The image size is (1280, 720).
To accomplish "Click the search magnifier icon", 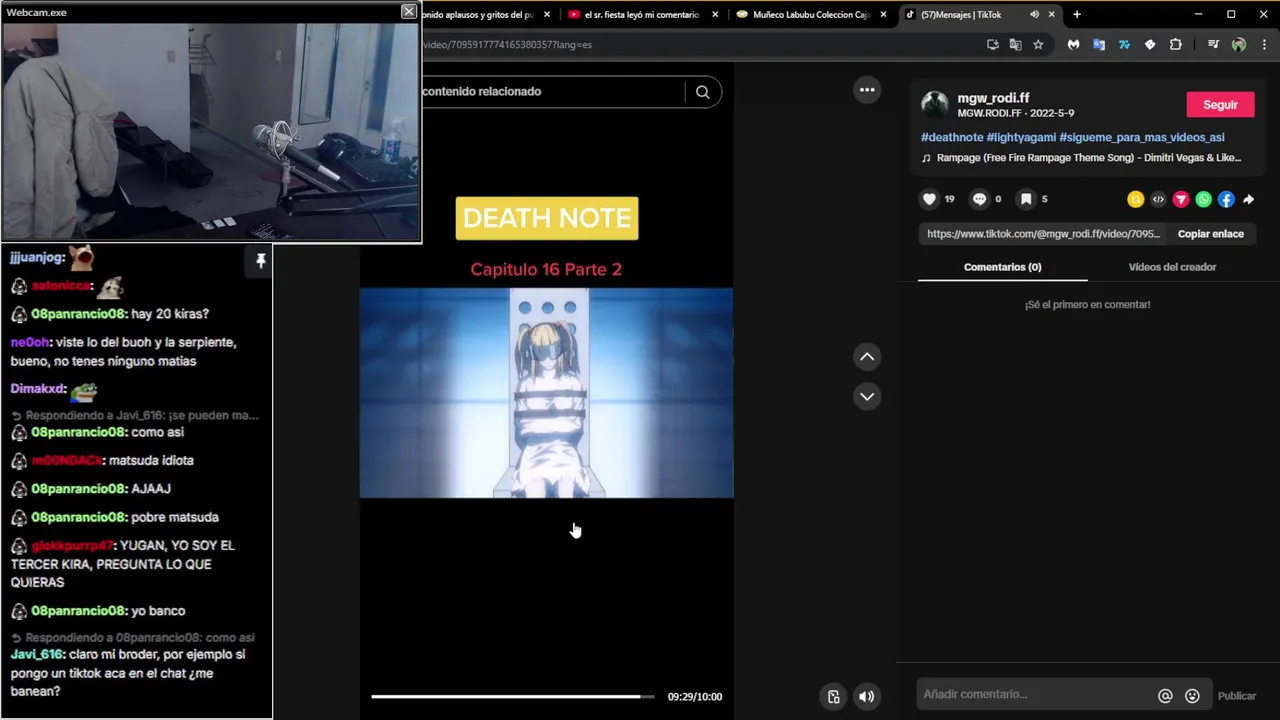I will (703, 92).
